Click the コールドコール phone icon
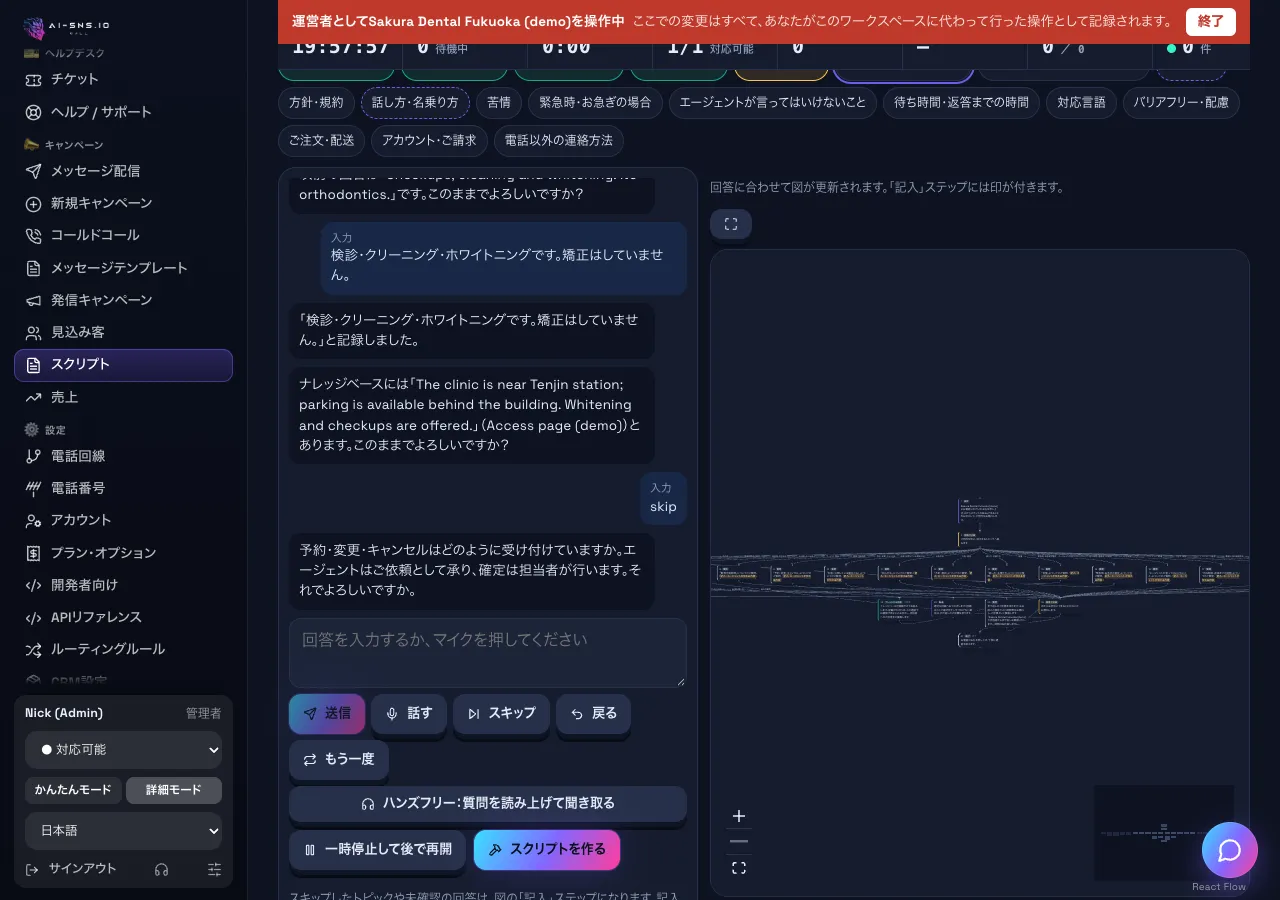This screenshot has width=1280, height=900. coord(33,236)
